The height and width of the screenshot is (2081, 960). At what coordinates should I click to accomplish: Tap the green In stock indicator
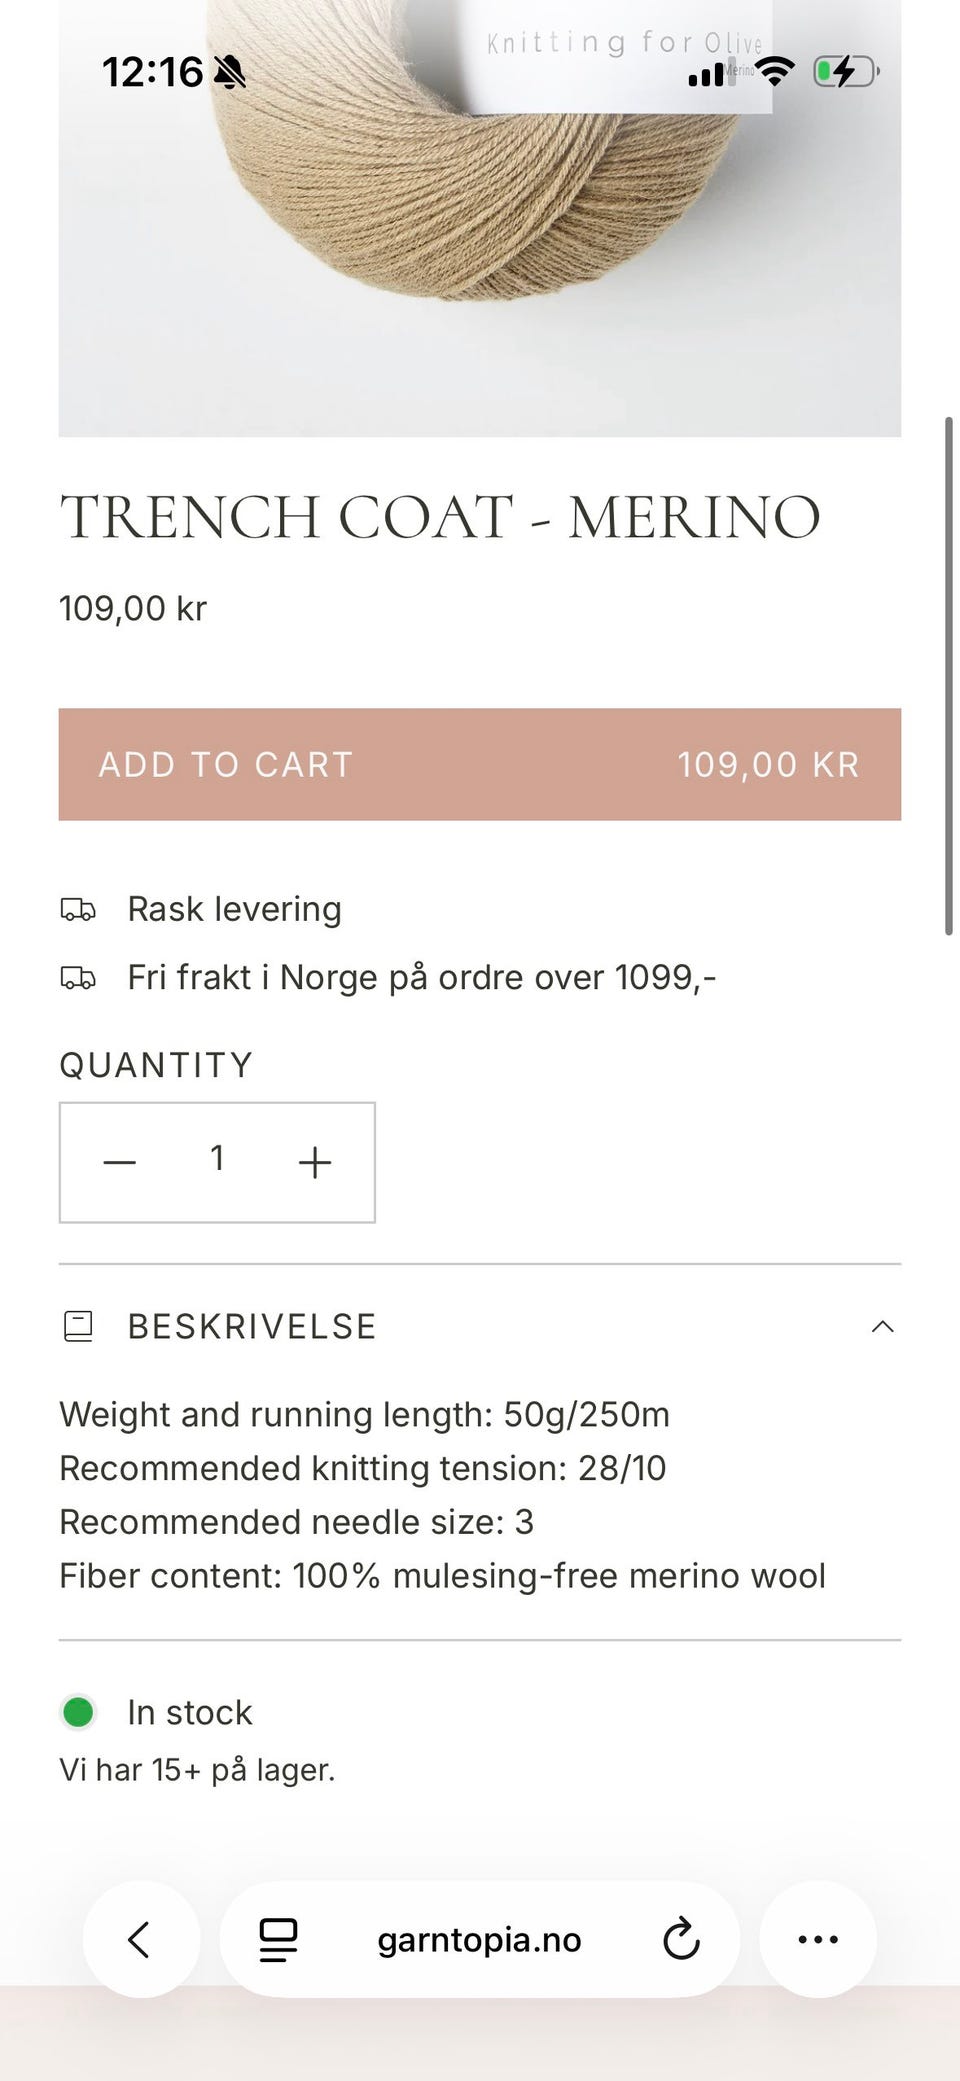pos(78,1712)
